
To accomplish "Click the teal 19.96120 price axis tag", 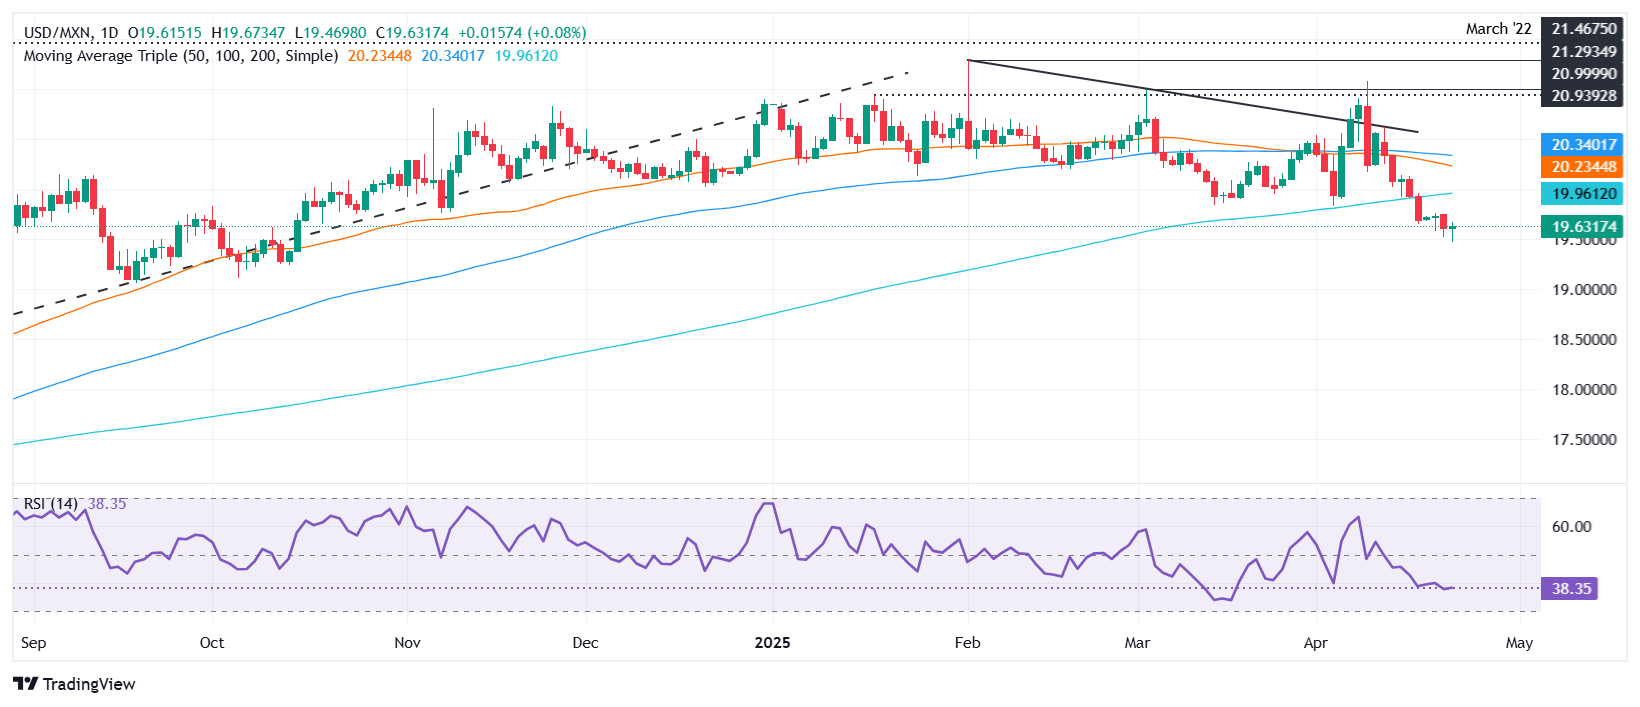I will click(1582, 194).
